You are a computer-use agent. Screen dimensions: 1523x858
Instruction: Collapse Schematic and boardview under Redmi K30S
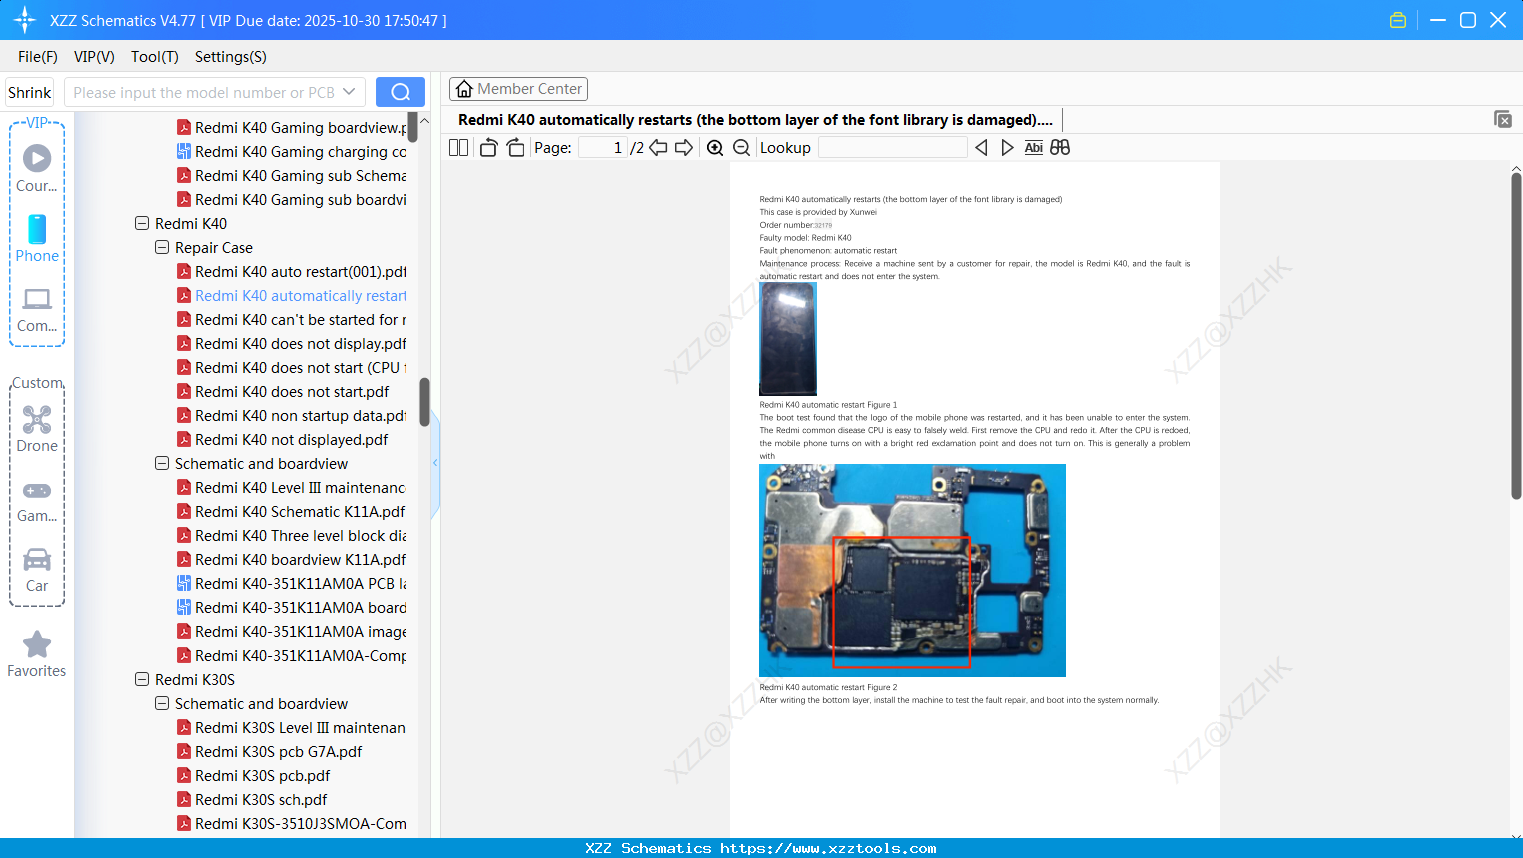[162, 703]
